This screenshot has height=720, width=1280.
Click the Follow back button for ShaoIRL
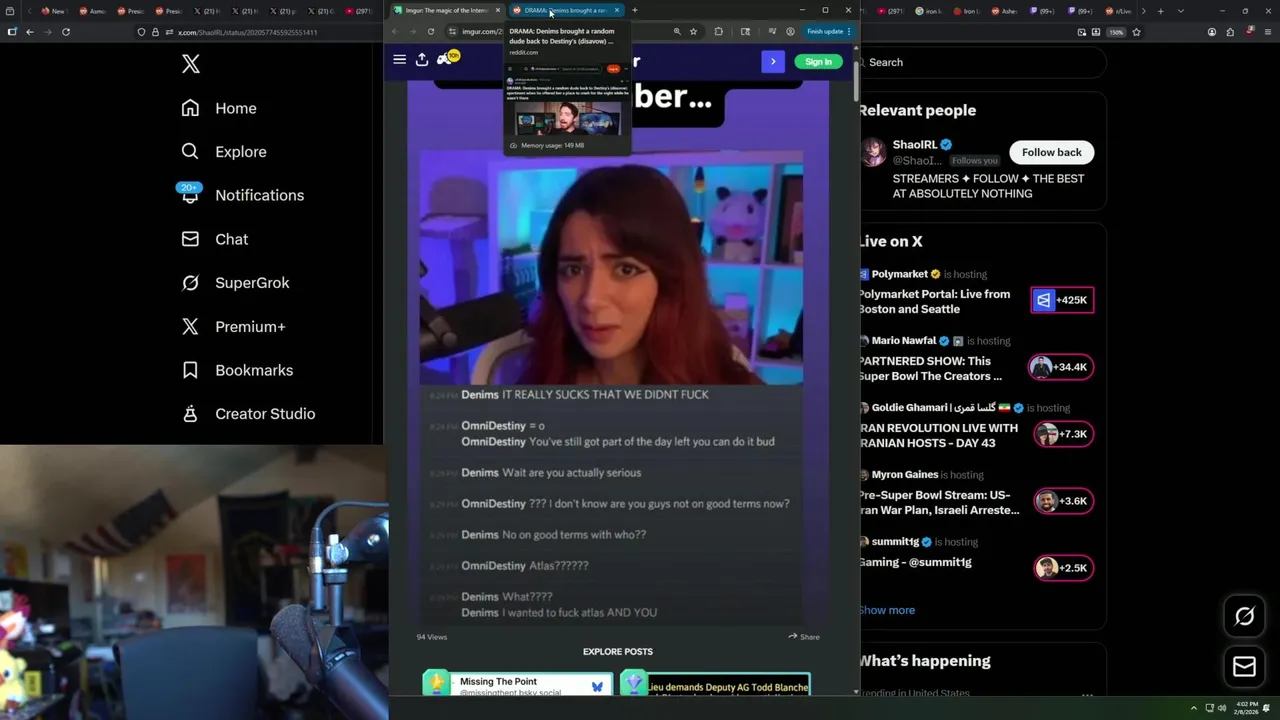(1051, 152)
